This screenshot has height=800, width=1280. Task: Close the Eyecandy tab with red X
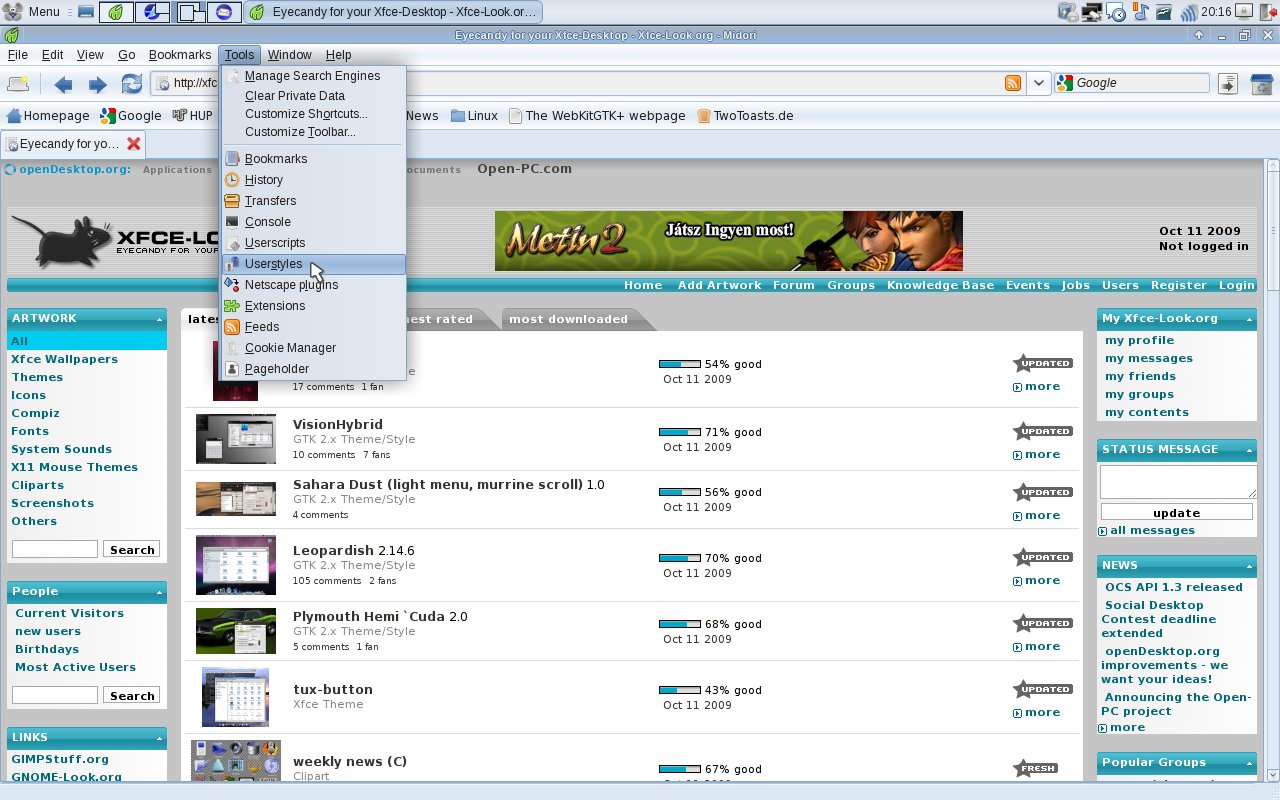click(x=133, y=144)
